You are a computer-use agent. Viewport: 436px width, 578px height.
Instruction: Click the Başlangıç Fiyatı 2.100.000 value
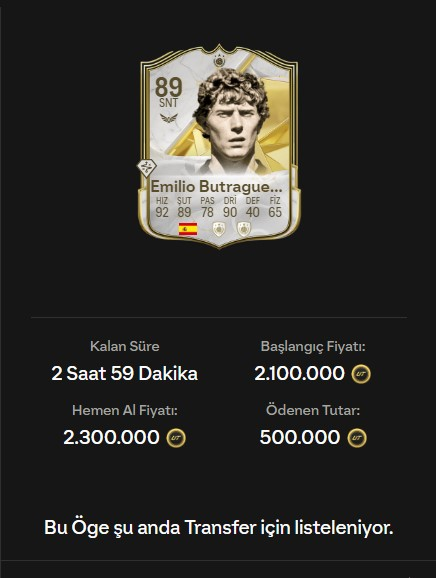click(x=299, y=373)
